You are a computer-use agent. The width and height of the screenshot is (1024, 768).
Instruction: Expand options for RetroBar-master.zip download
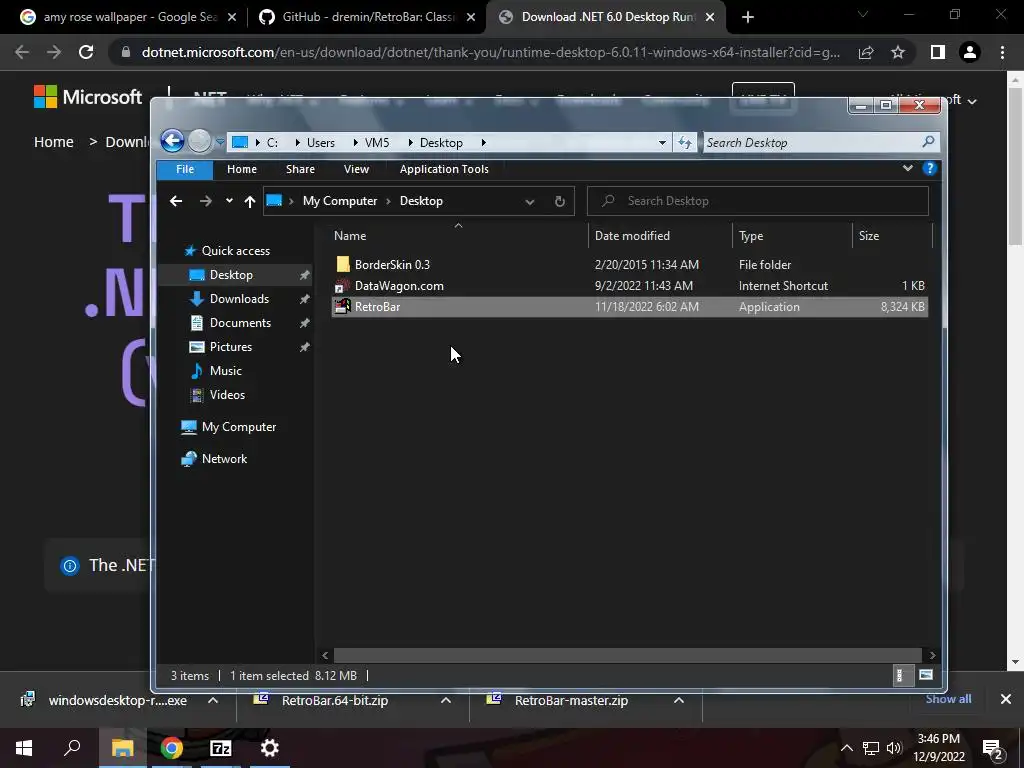(x=679, y=700)
